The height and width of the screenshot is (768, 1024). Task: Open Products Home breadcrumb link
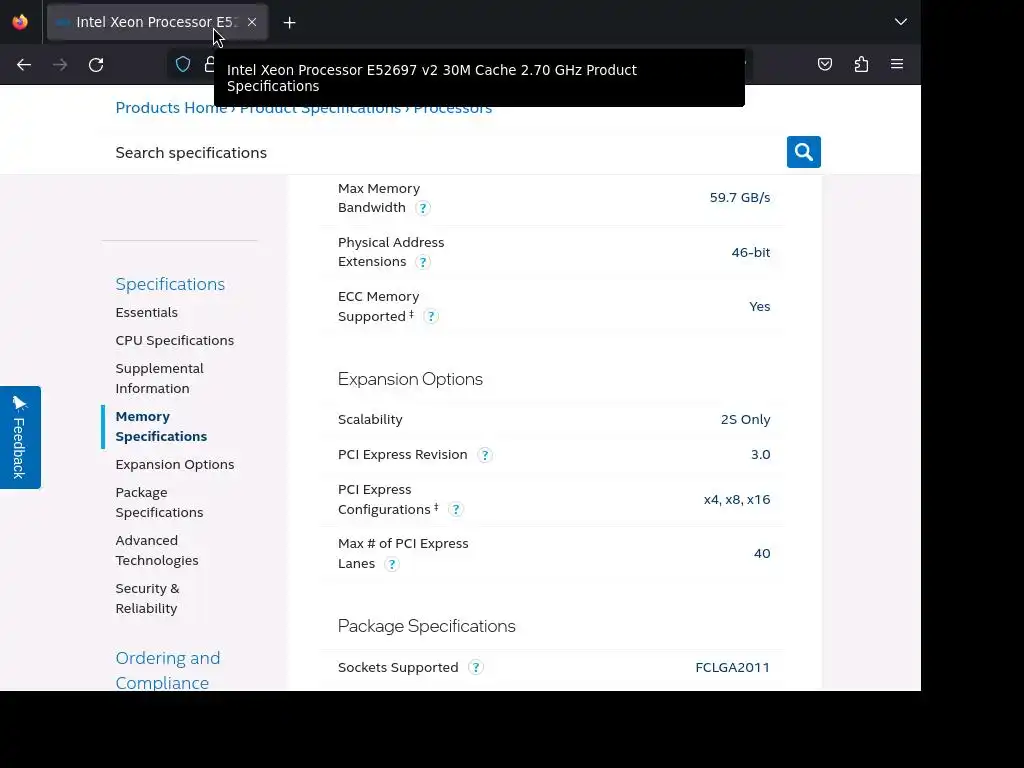pyautogui.click(x=171, y=108)
